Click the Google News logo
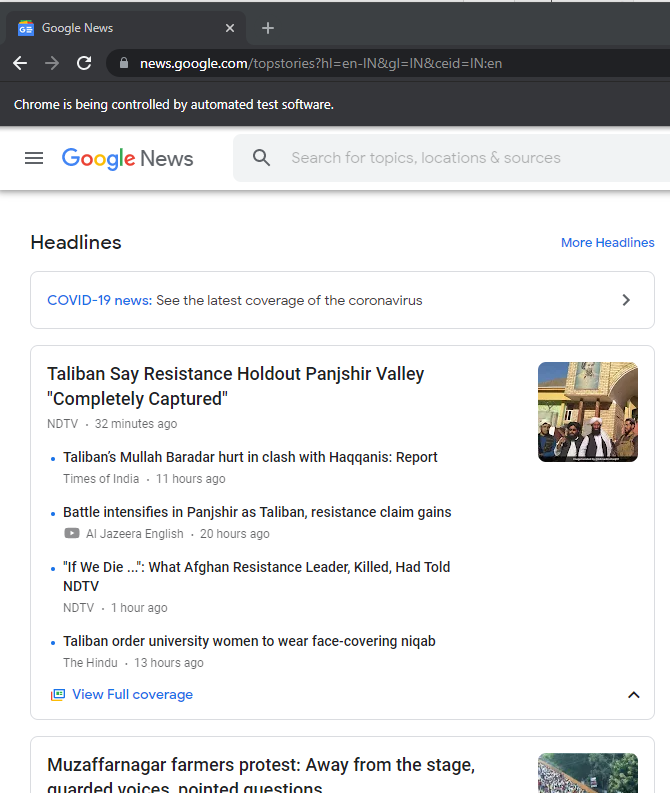 coord(127,158)
